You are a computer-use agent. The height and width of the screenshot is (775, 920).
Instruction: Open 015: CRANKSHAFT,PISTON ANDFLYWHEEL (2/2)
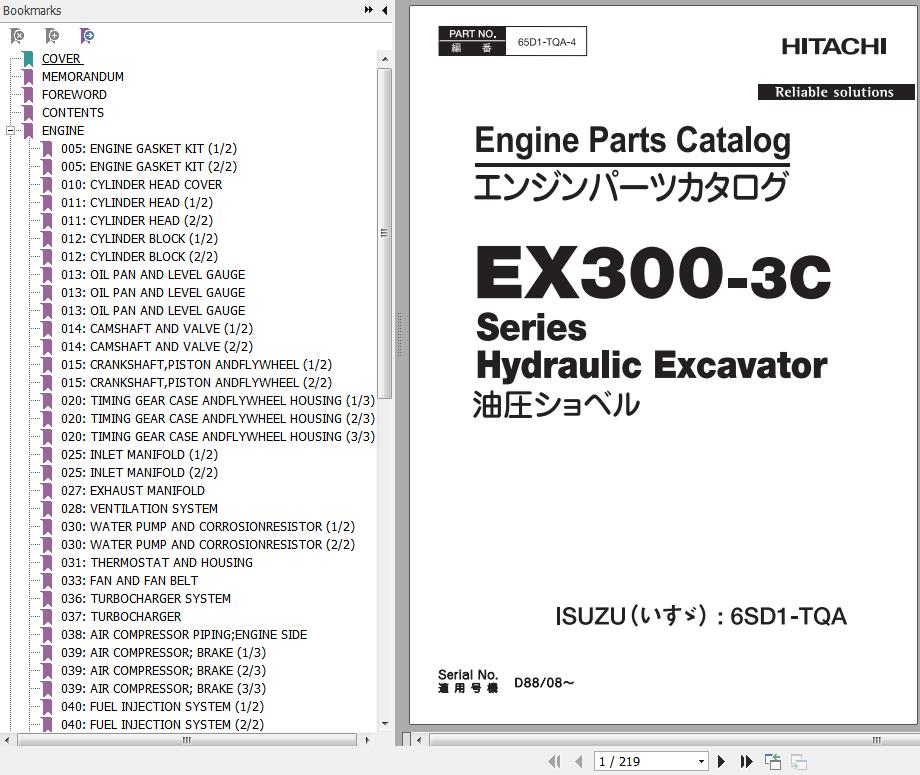pyautogui.click(x=197, y=383)
